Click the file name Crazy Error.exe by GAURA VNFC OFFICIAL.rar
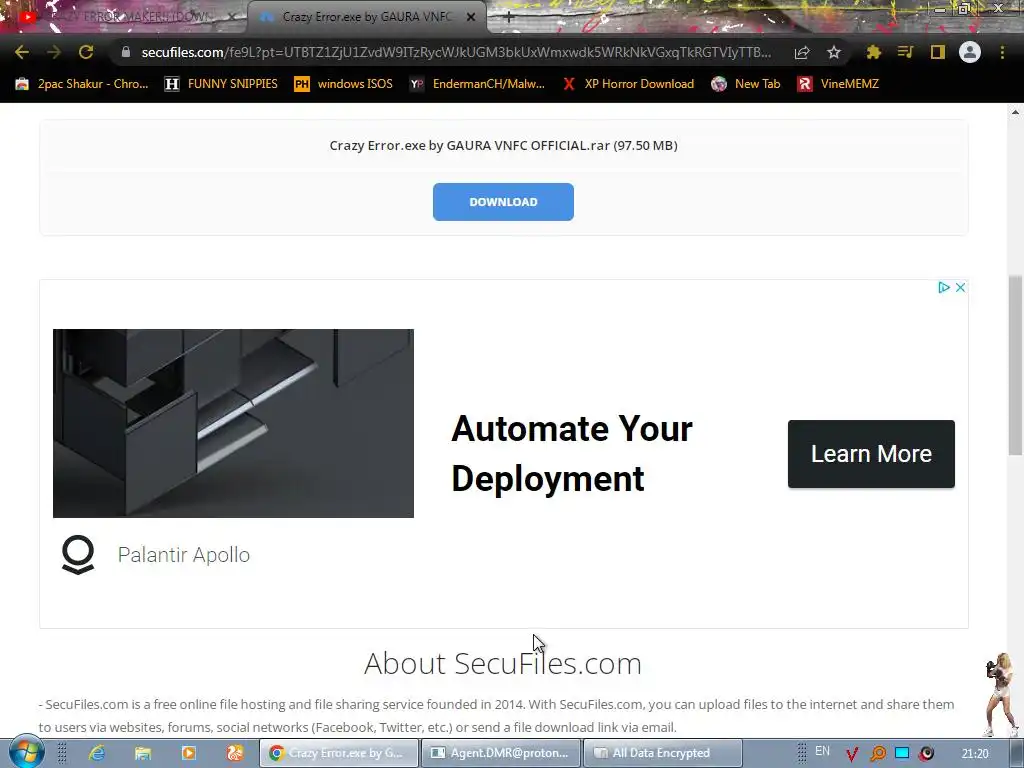 pos(503,145)
